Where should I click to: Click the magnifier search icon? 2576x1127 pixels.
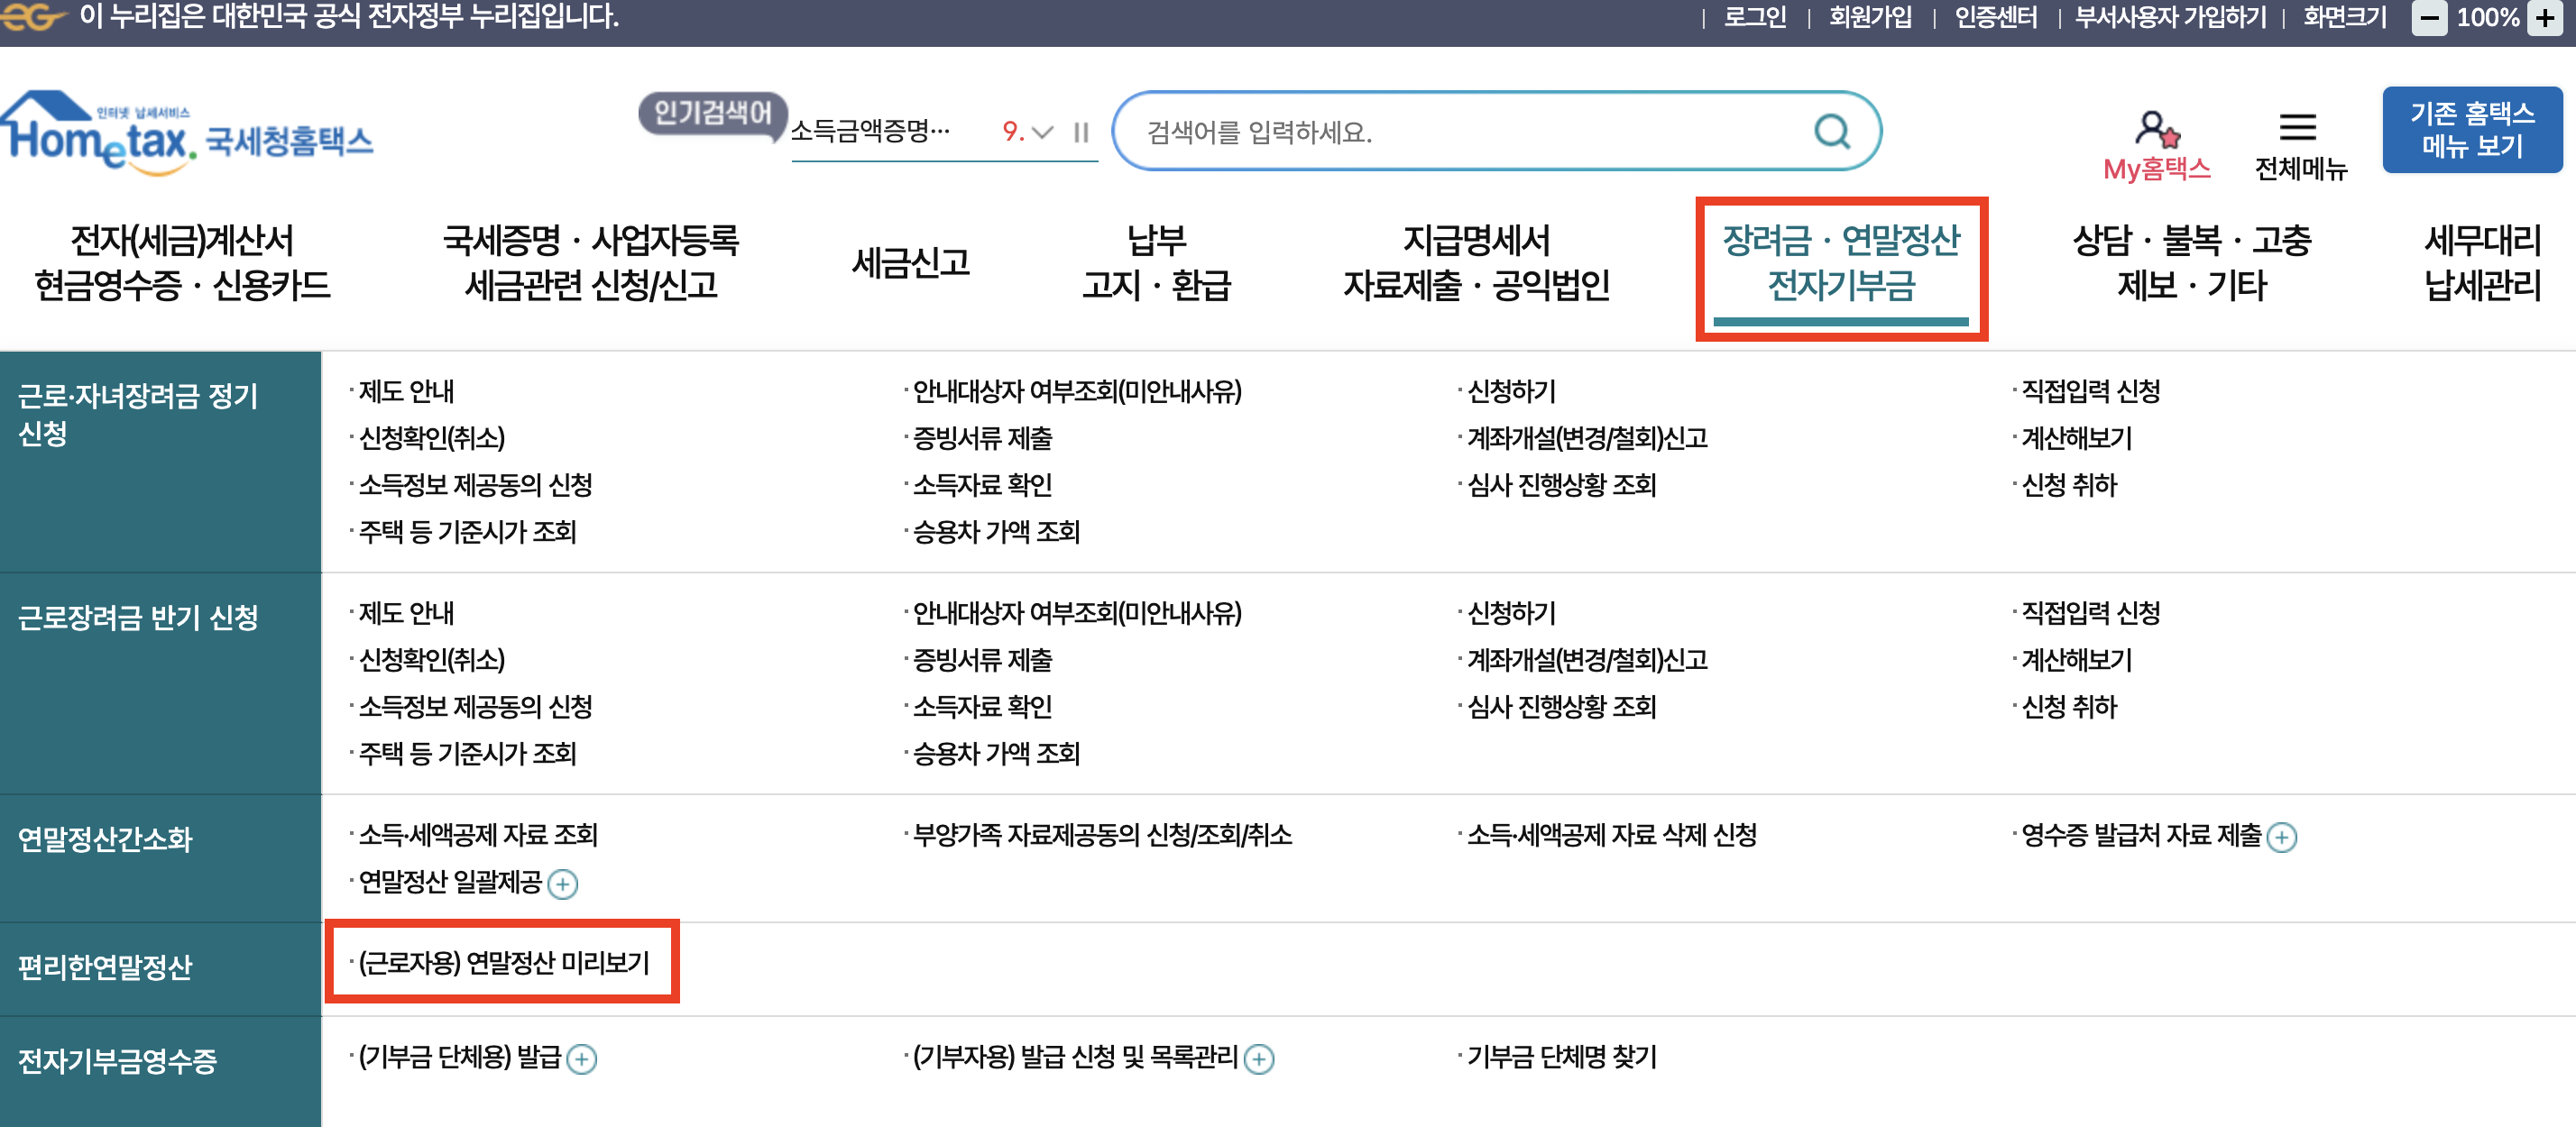tap(1831, 131)
